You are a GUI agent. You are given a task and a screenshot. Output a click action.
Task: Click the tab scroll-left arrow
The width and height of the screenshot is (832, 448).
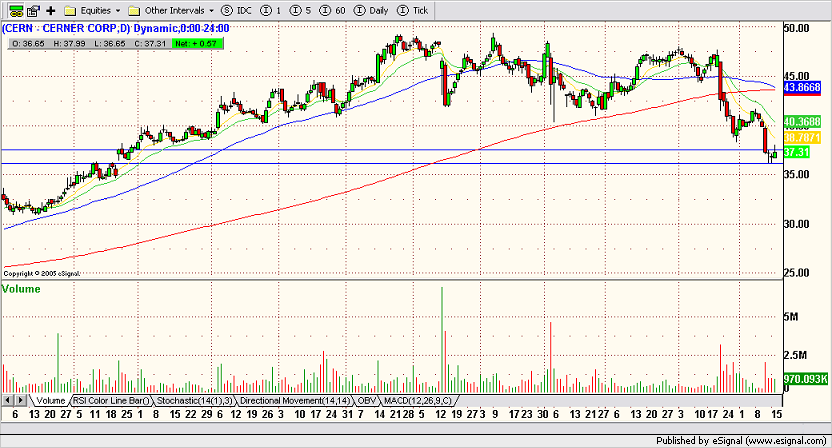(x=7, y=400)
